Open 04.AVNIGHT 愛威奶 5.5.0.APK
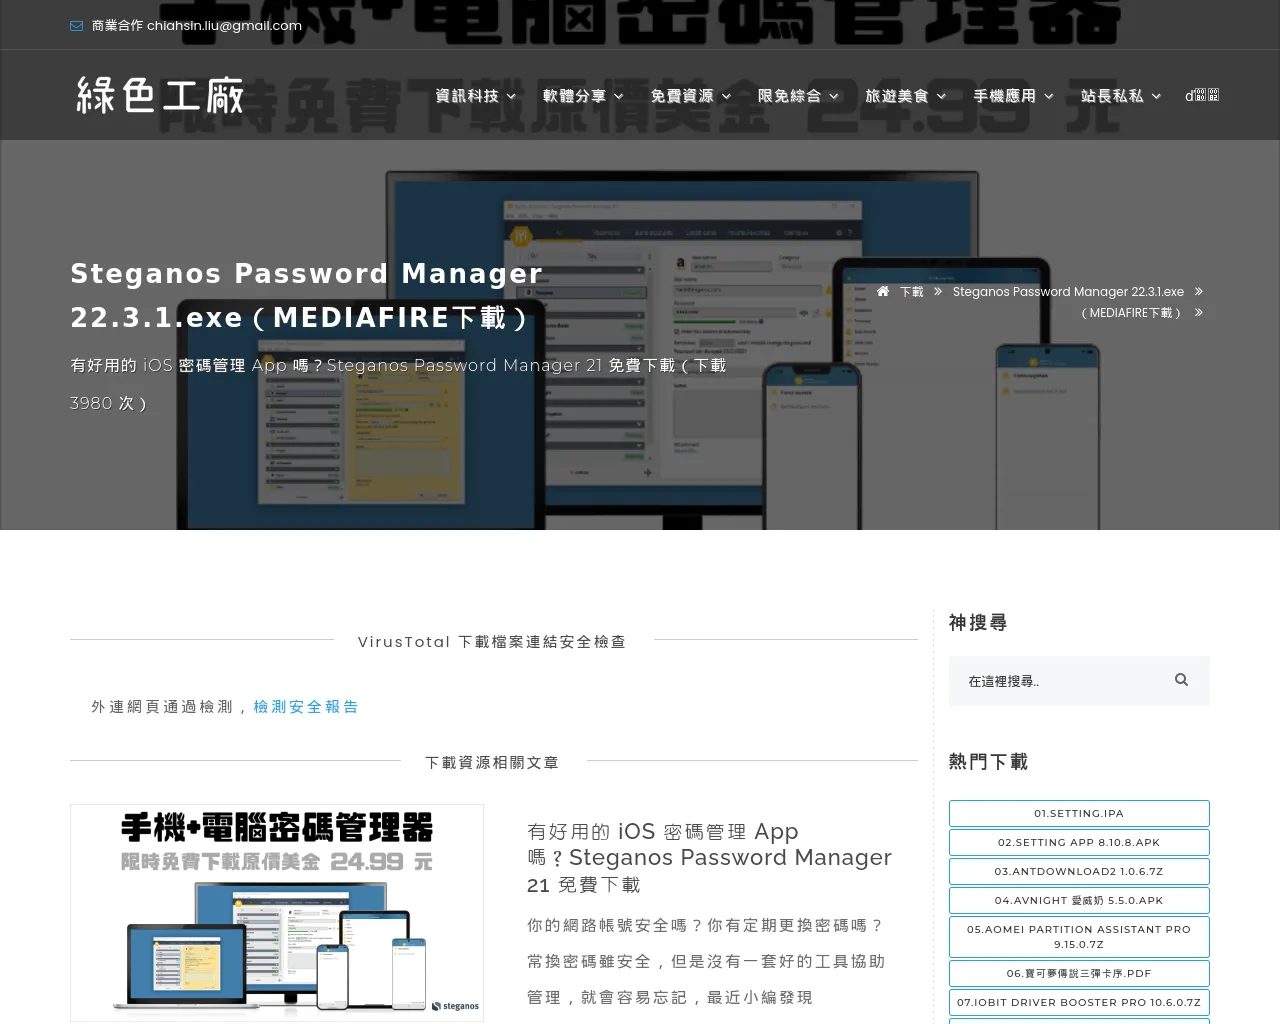The width and height of the screenshot is (1280, 1024). tap(1079, 901)
